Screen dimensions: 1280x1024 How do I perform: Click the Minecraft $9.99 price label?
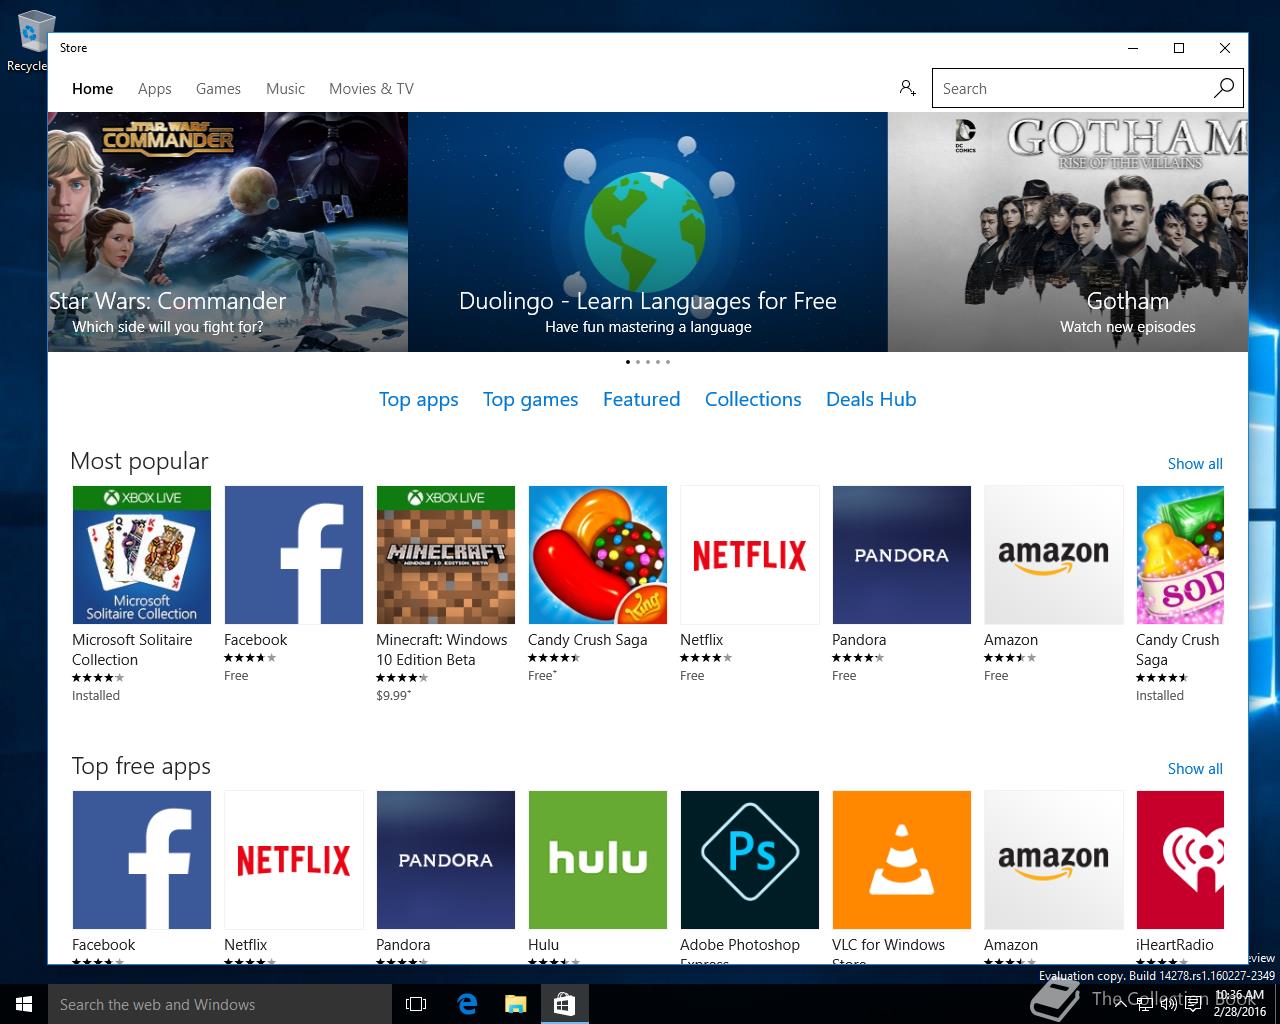[x=393, y=696]
